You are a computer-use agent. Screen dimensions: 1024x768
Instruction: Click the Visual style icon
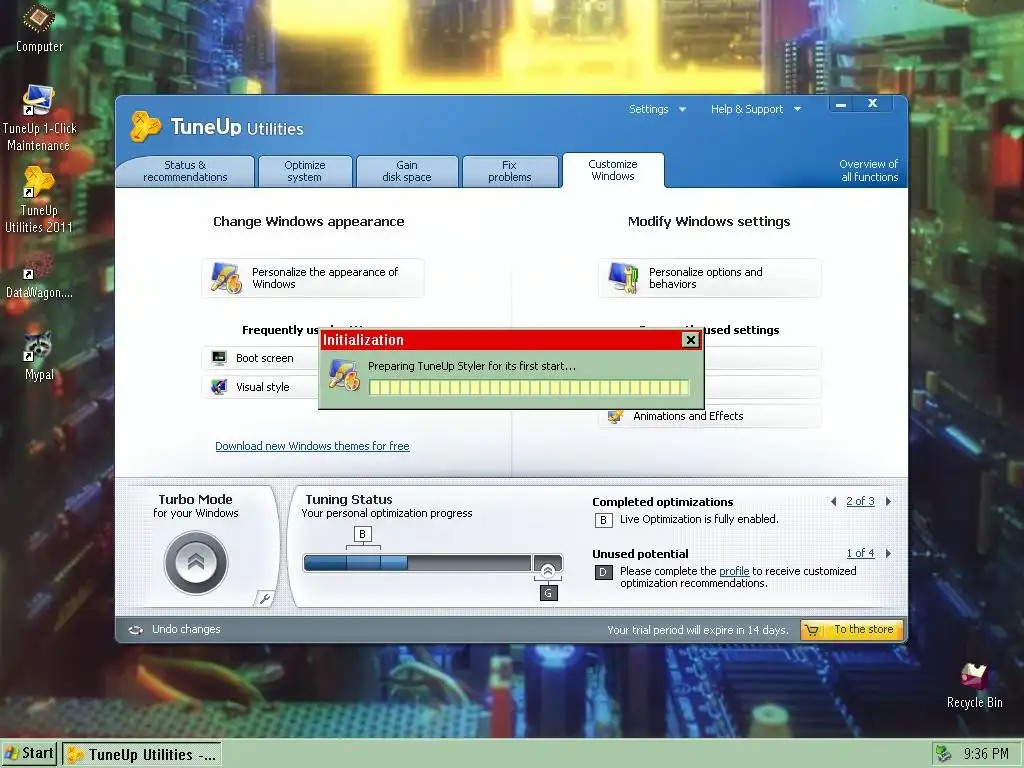[x=219, y=387]
